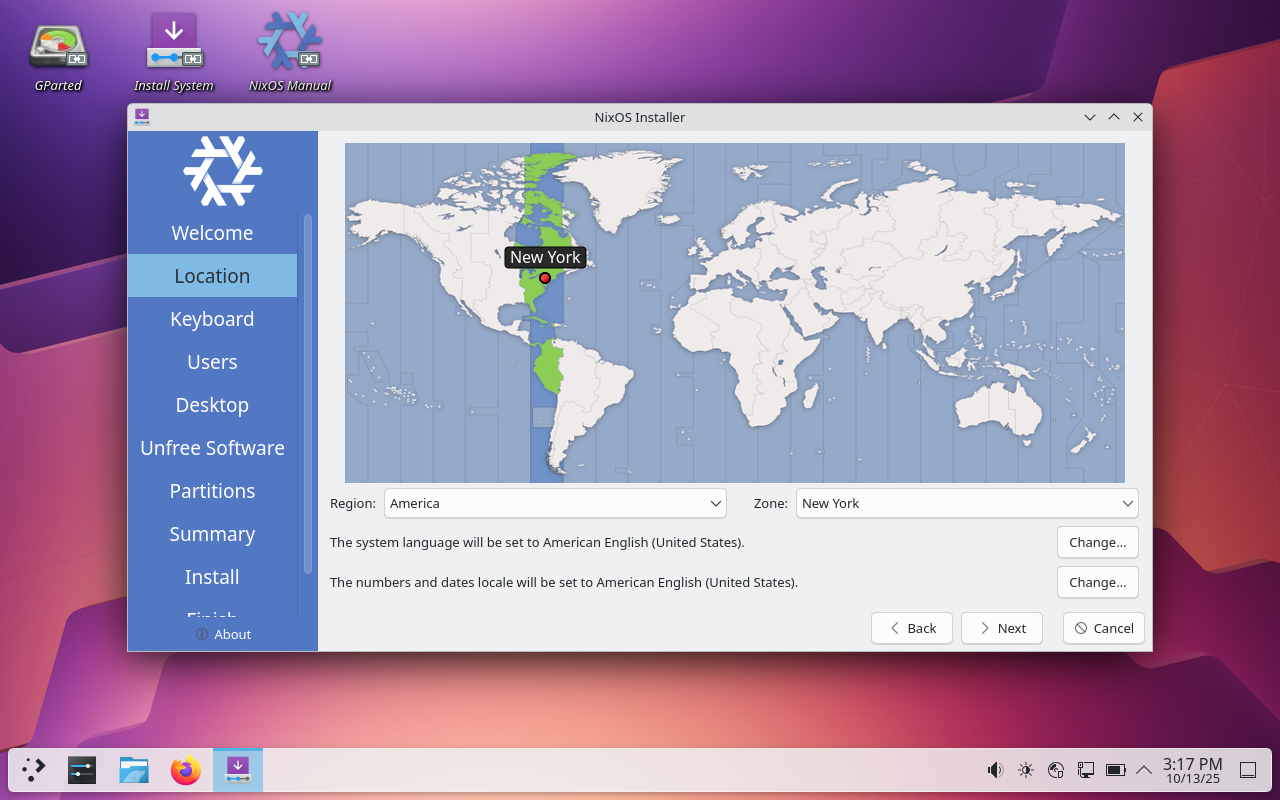This screenshot has height=800, width=1280.
Task: Open the NixOS Manual desktop shortcut
Action: (x=290, y=48)
